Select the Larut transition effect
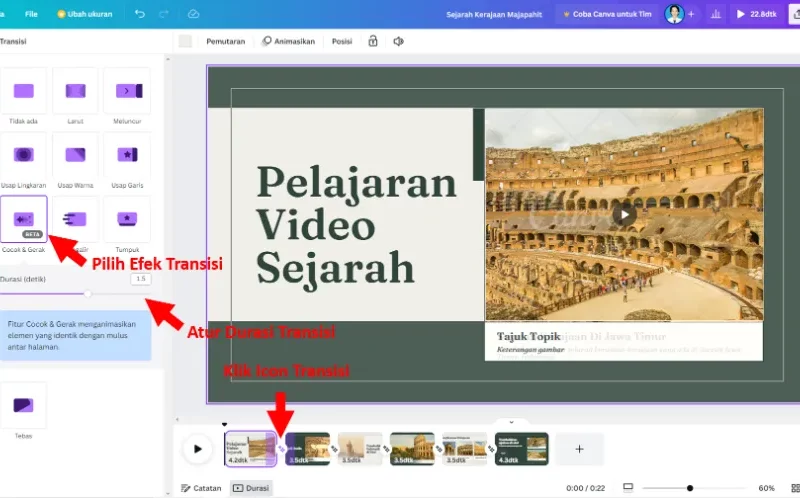This screenshot has width=800, height=498. click(76, 91)
